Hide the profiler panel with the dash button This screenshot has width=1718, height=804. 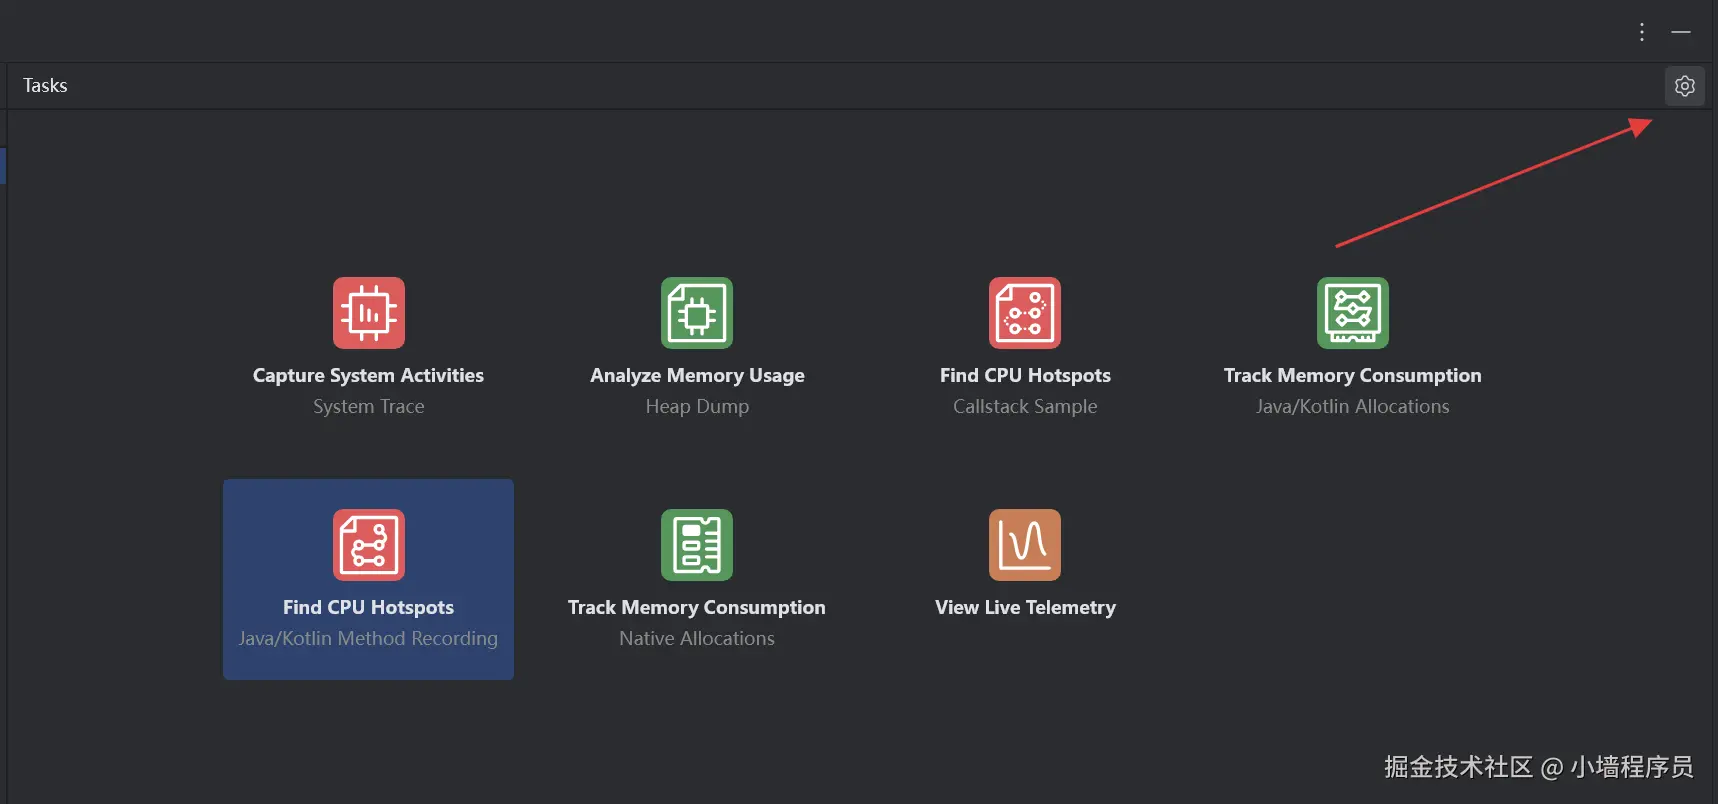tap(1681, 32)
